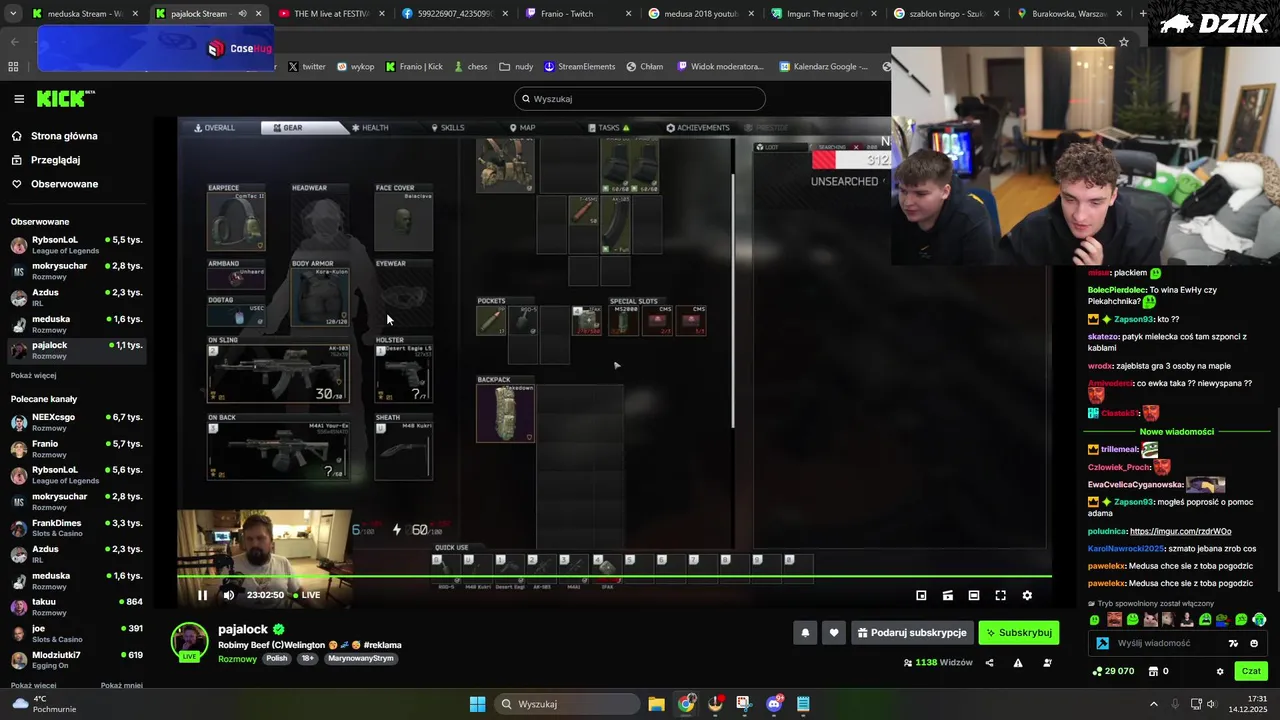Open Discord from the taskbar
The height and width of the screenshot is (720, 1280).
point(774,704)
